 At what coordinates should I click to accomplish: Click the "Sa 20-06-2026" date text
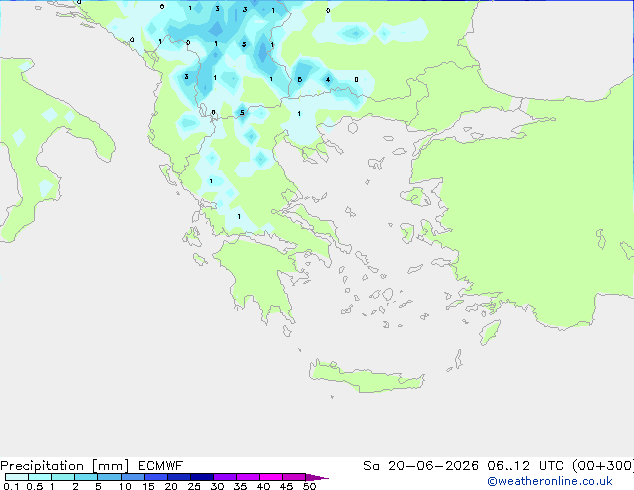pyautogui.click(x=421, y=466)
